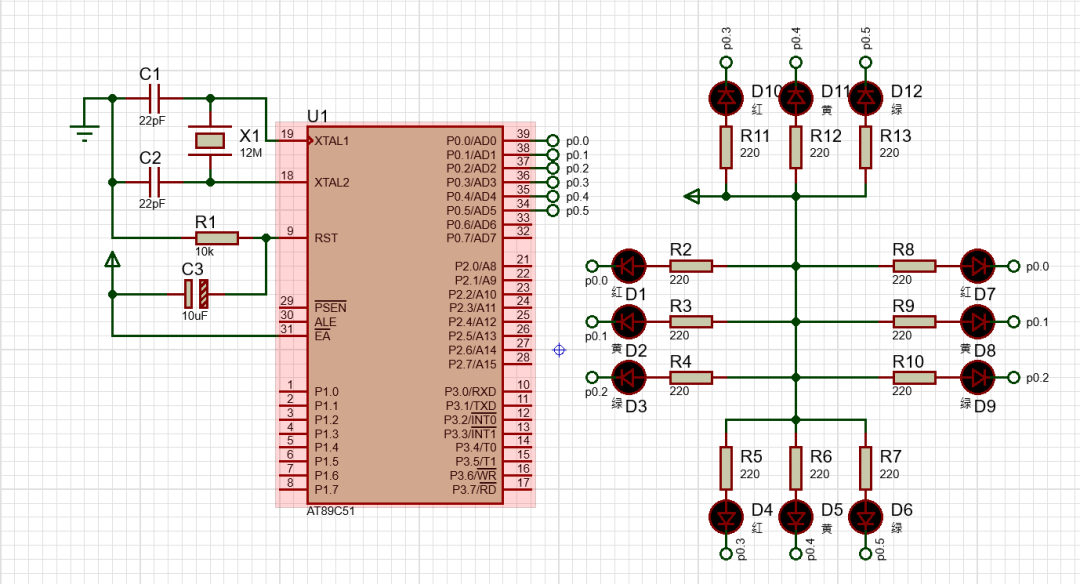1080x584 pixels.
Task: Click terminal p0.2 at pin 37
Action: tap(552, 169)
